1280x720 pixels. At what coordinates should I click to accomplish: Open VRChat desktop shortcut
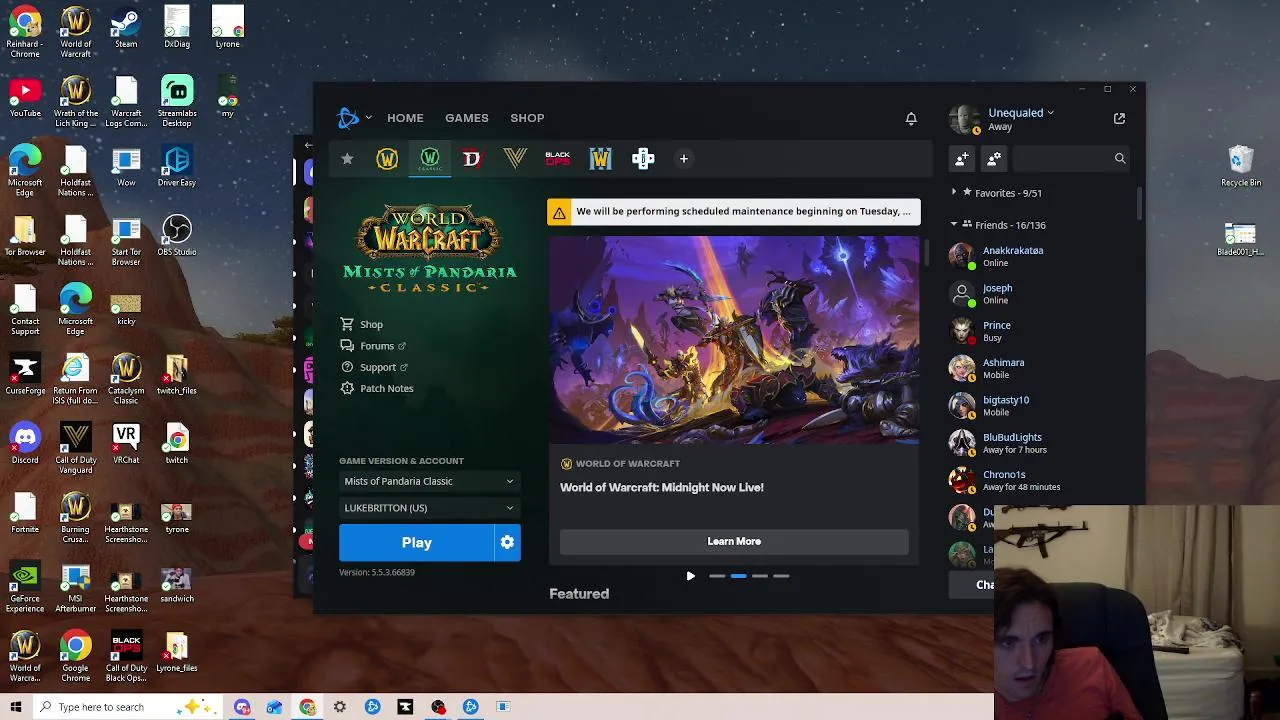[x=126, y=444]
